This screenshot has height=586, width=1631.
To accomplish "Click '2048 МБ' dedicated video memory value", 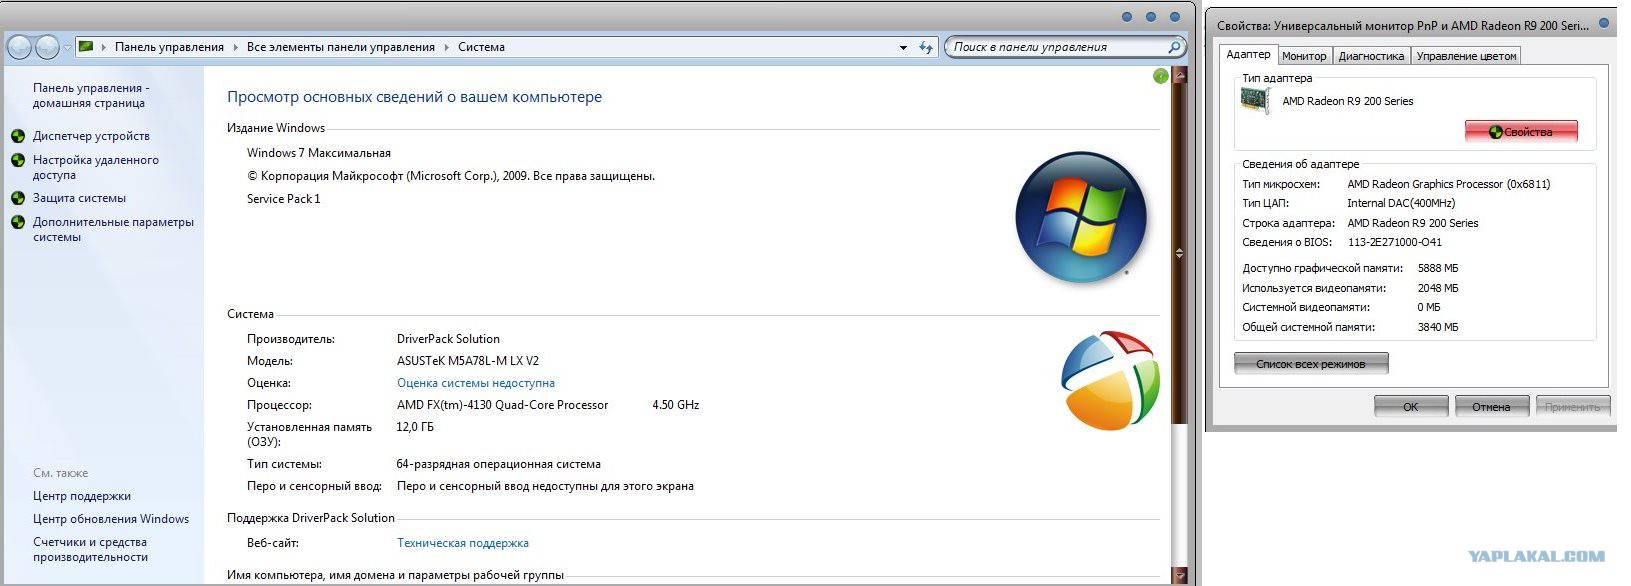I will (x=1438, y=288).
